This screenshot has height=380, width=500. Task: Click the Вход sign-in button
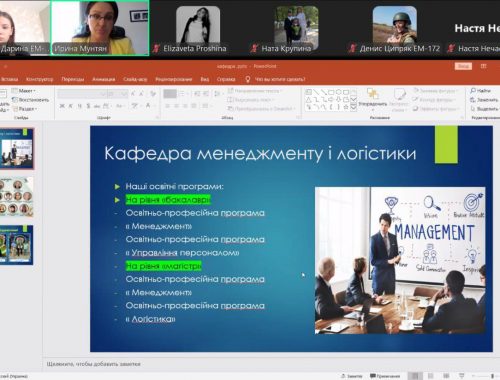[463, 66]
